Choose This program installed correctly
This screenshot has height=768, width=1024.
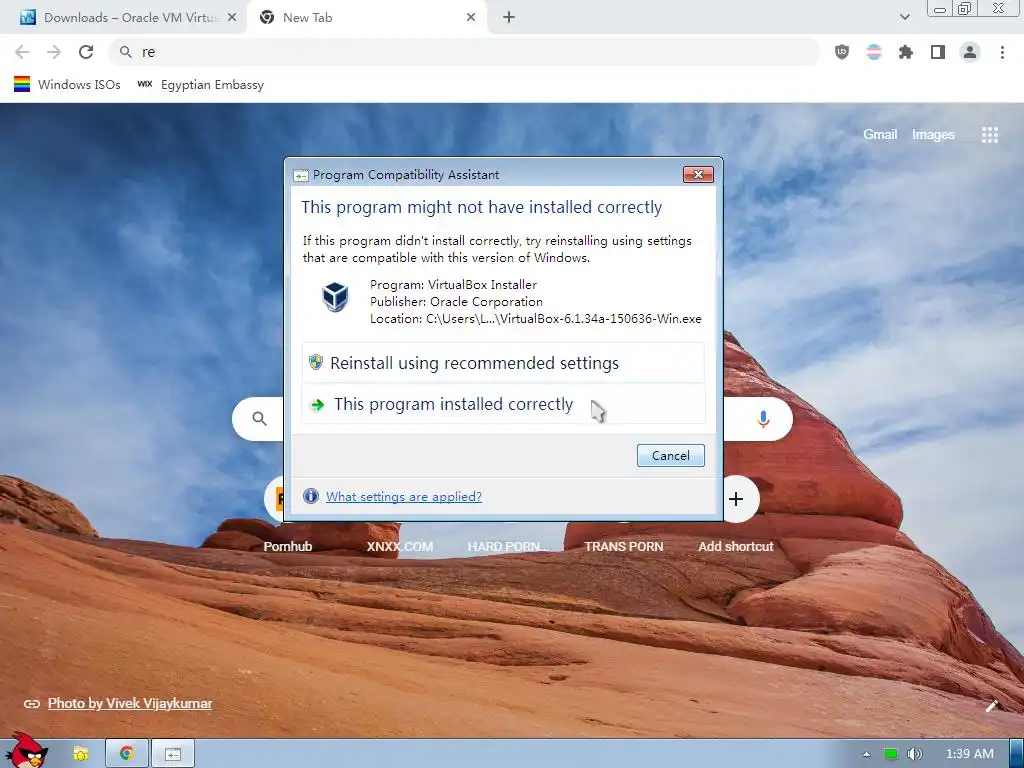pos(503,404)
